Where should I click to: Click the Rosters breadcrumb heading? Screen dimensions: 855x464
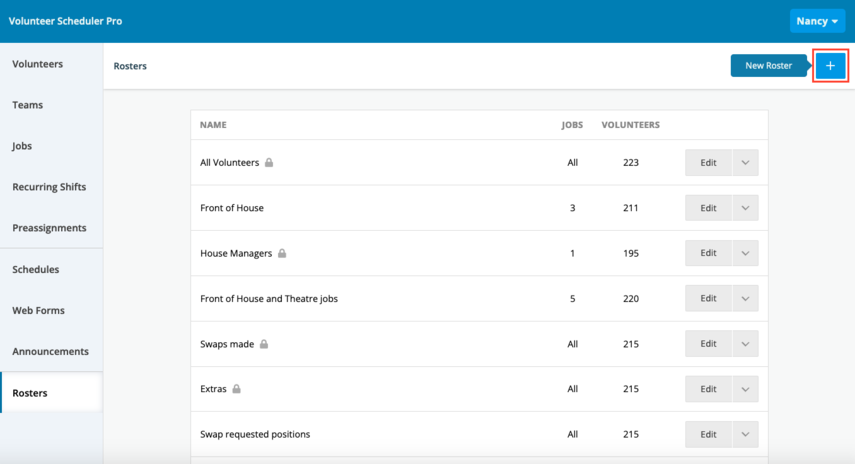coord(130,66)
